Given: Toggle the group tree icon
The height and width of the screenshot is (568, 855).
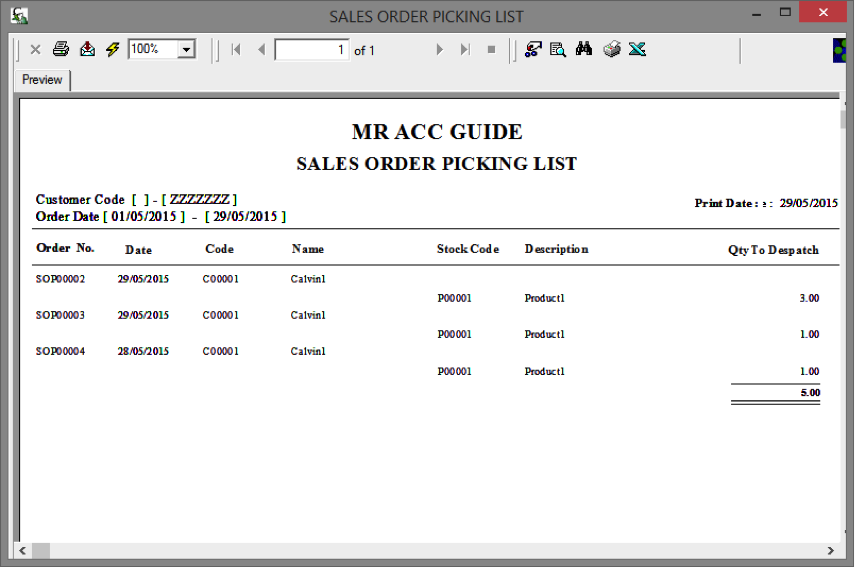Looking at the screenshot, I should [533, 49].
